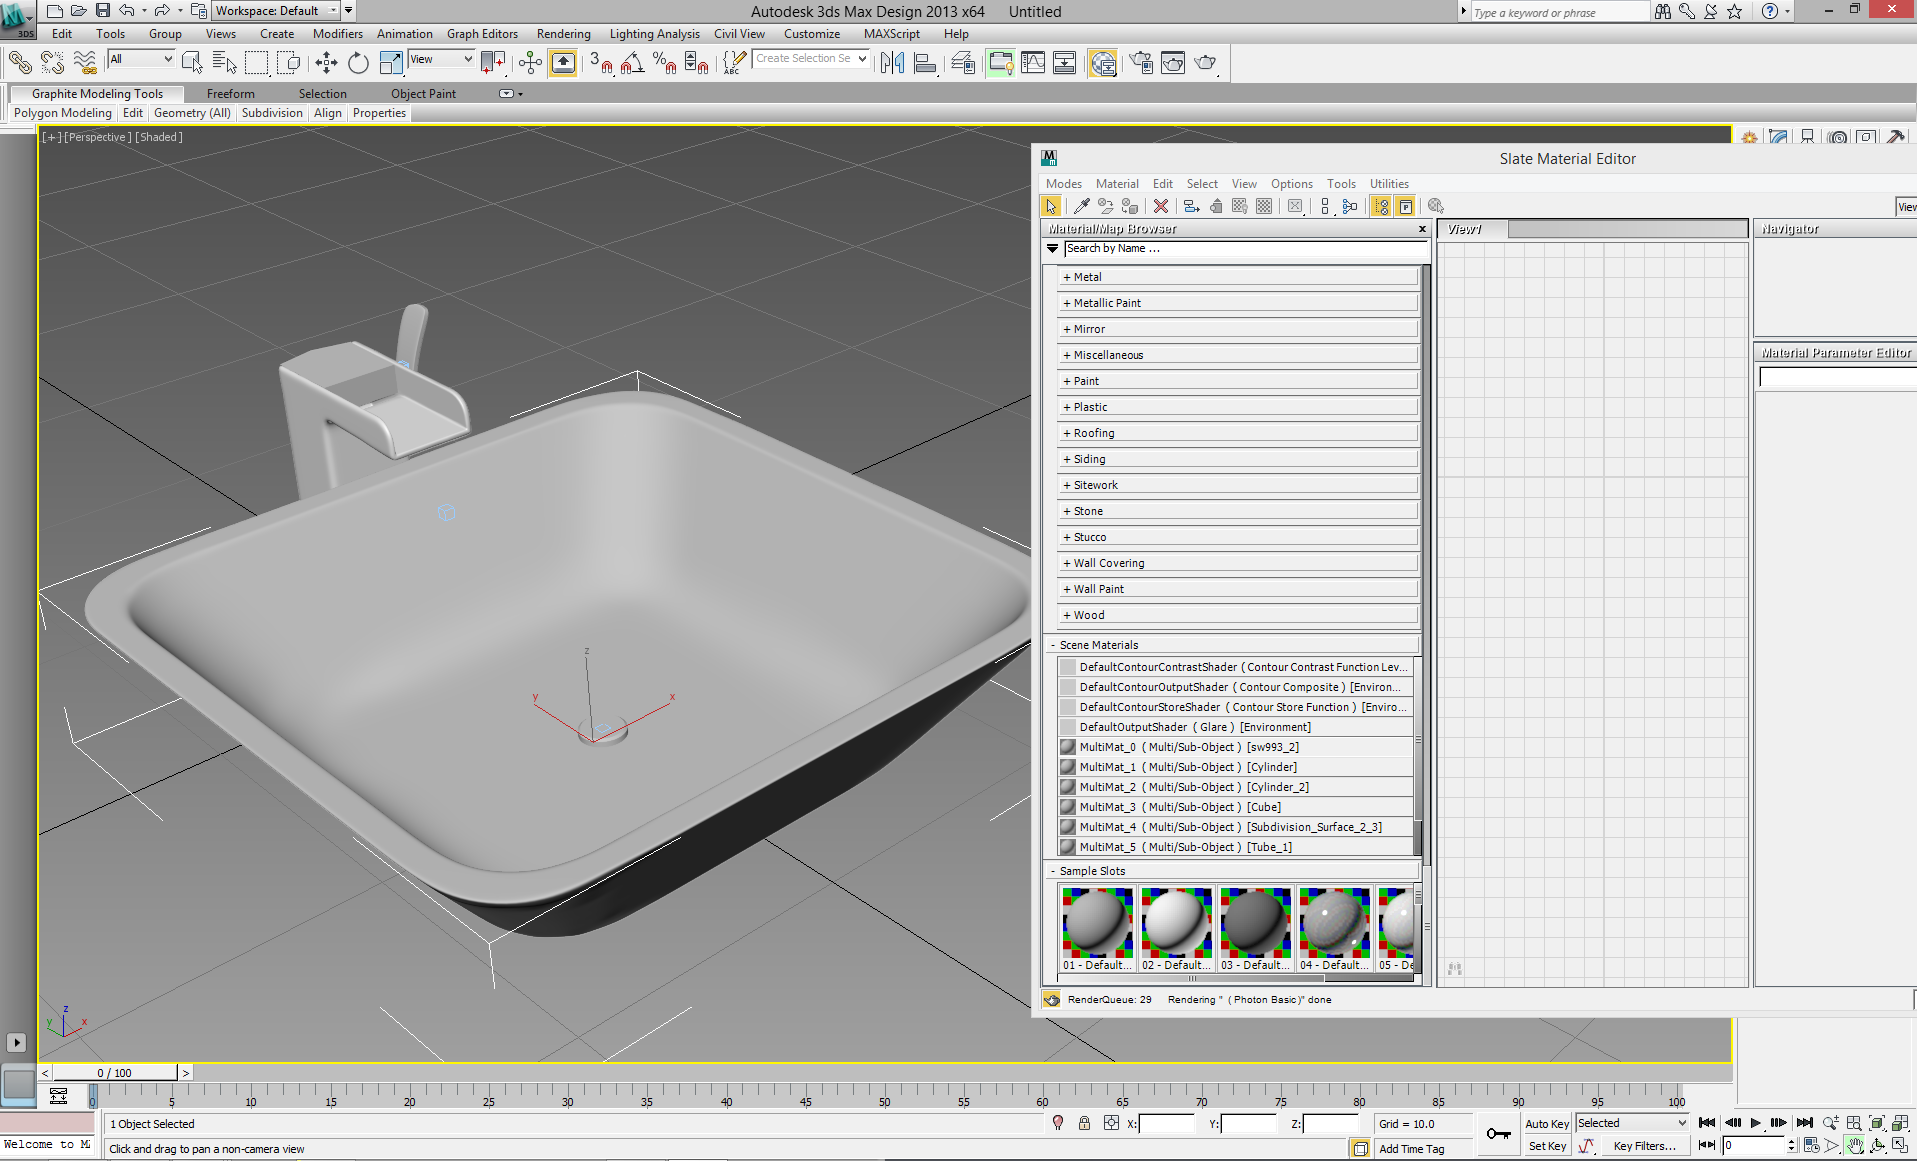This screenshot has height=1161, width=1917.
Task: Toggle Auto Key animation mode
Action: [x=1546, y=1124]
